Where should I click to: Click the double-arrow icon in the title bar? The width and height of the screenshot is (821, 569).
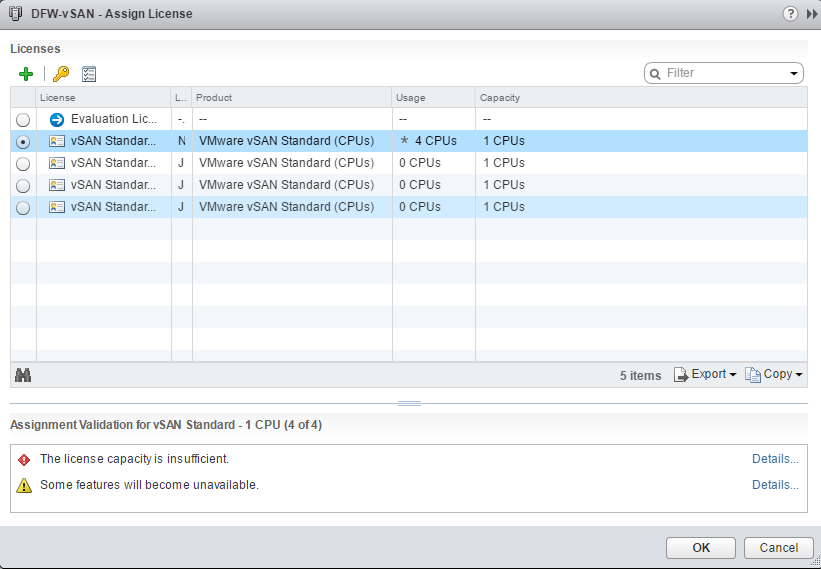click(x=812, y=14)
